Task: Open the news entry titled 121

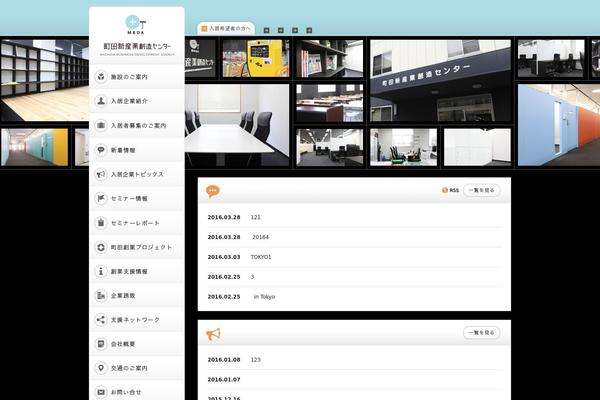Action: tap(255, 217)
